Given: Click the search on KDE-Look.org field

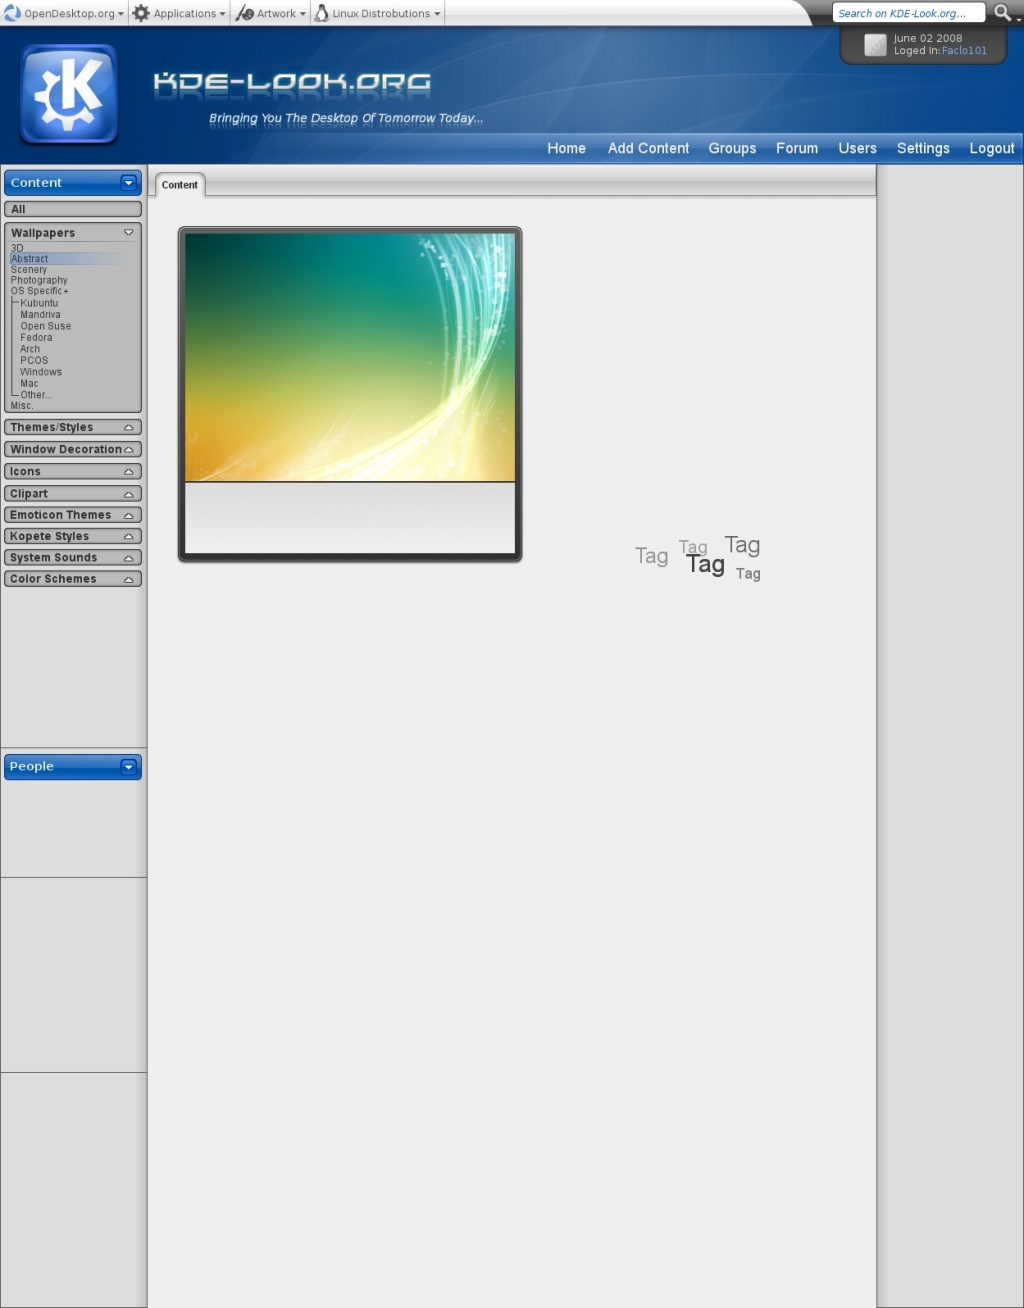Looking at the screenshot, I should 908,13.
